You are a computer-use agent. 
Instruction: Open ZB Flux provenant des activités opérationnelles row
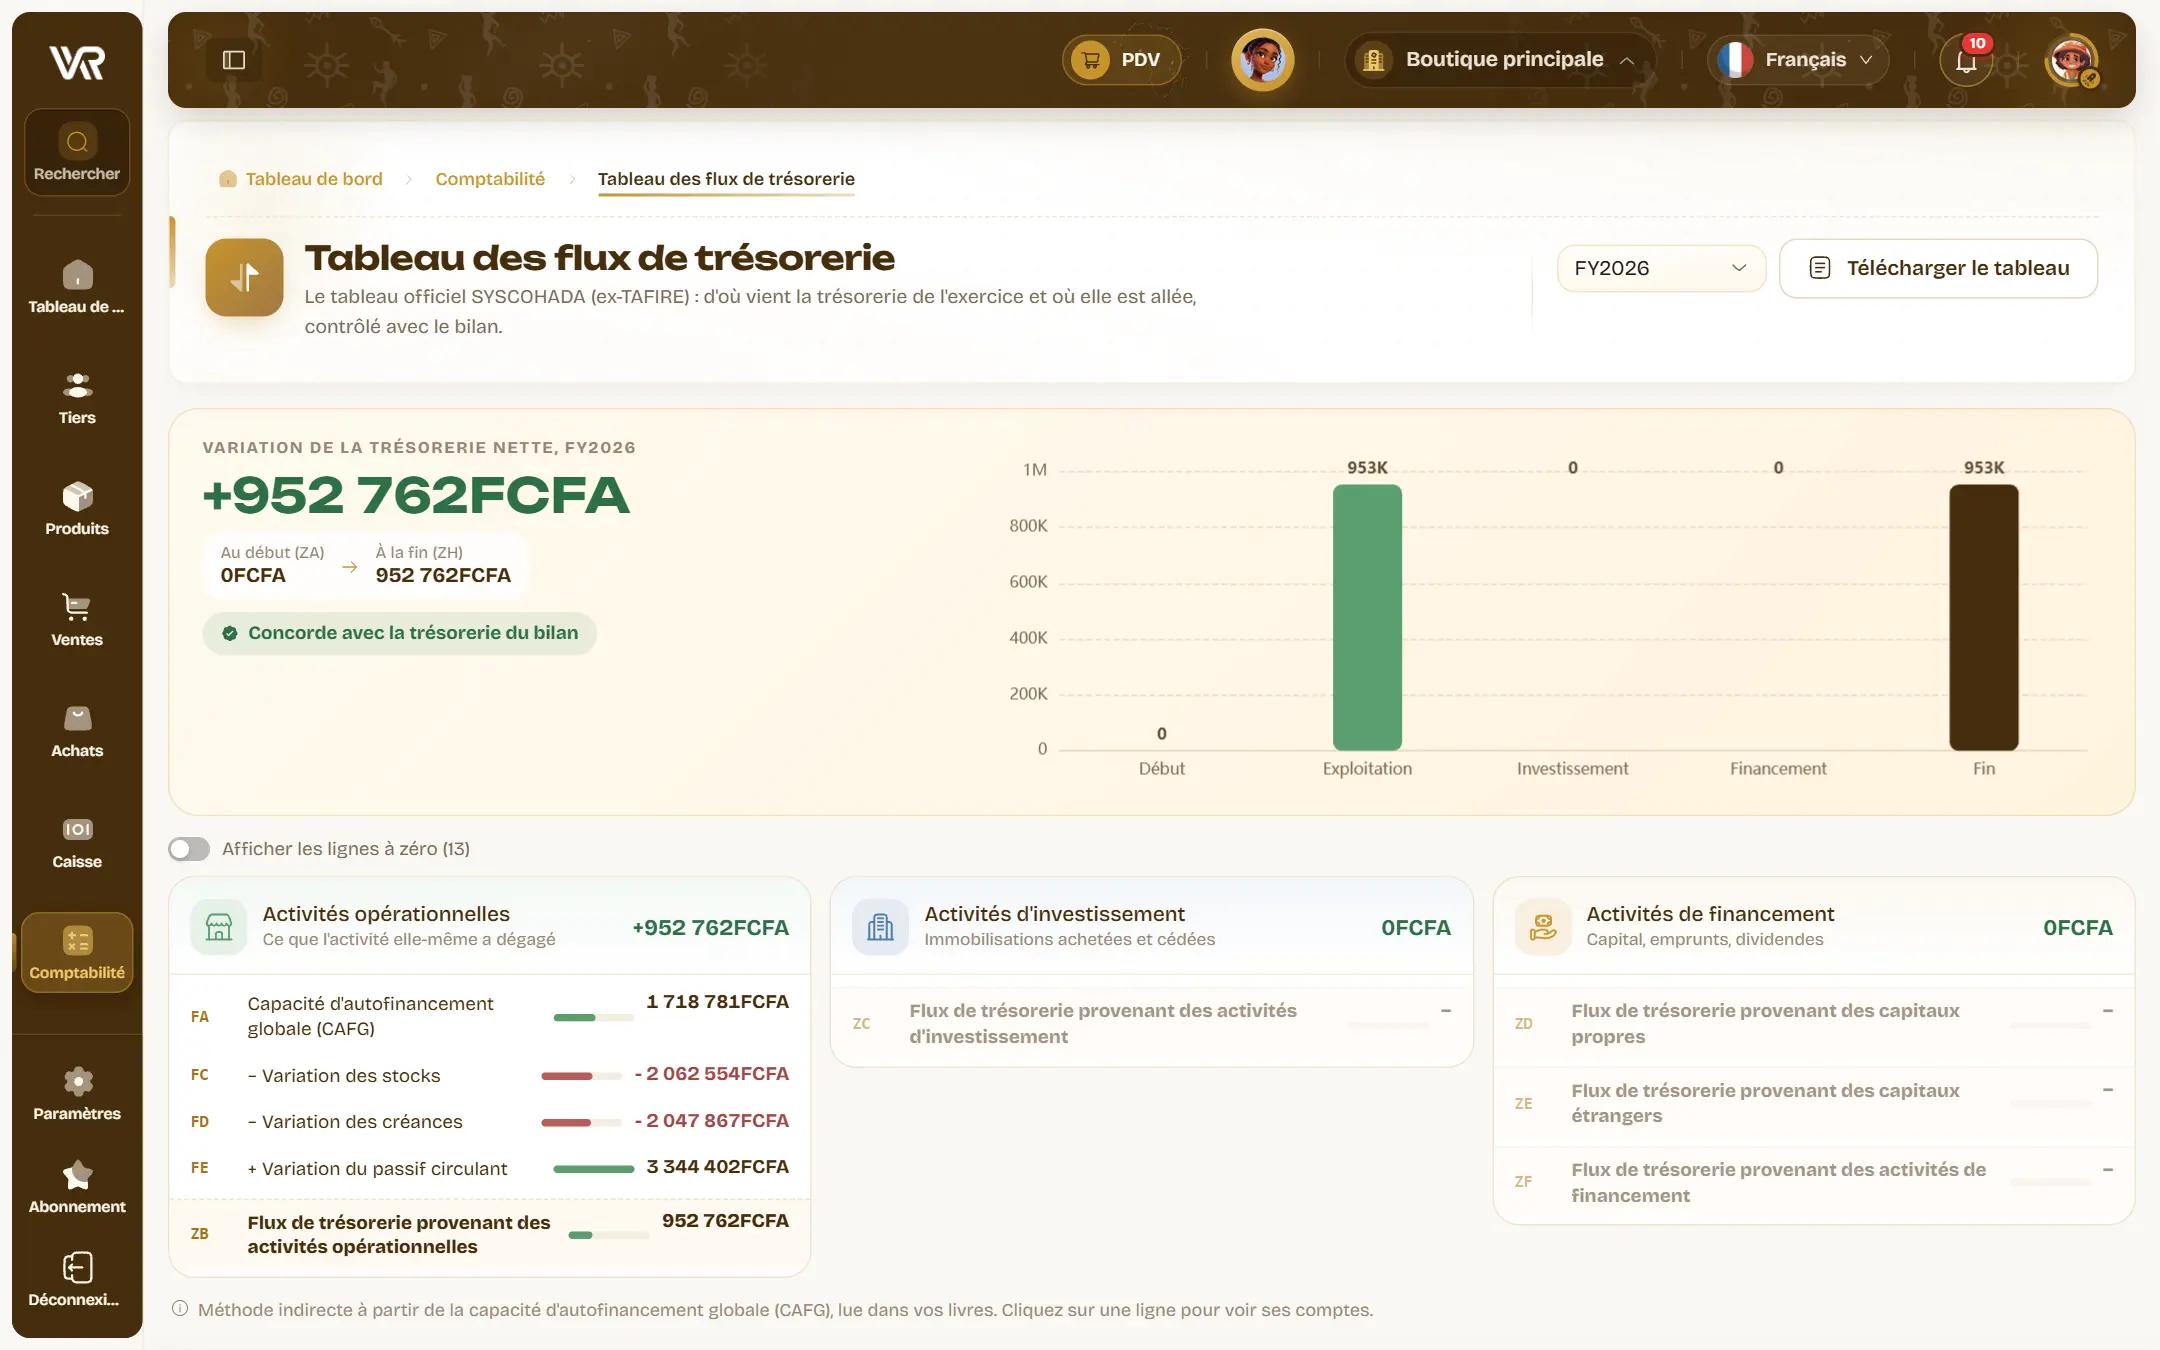pos(490,1234)
